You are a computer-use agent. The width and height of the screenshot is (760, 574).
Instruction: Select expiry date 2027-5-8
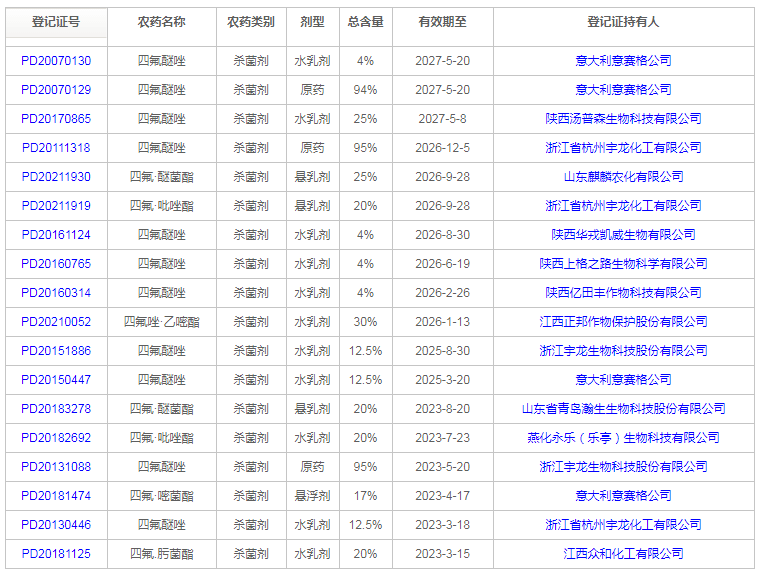click(x=443, y=119)
